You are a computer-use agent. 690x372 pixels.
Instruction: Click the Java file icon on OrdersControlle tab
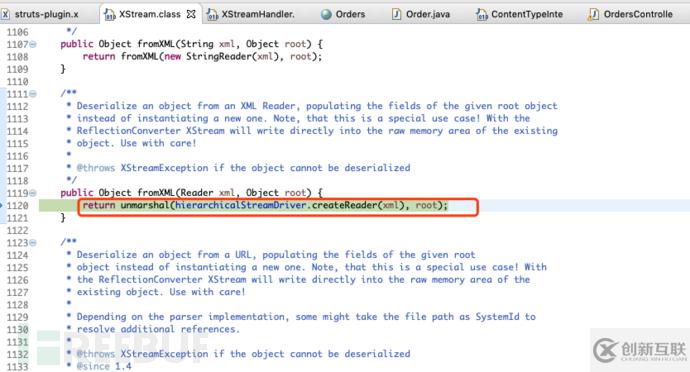pyautogui.click(x=593, y=15)
